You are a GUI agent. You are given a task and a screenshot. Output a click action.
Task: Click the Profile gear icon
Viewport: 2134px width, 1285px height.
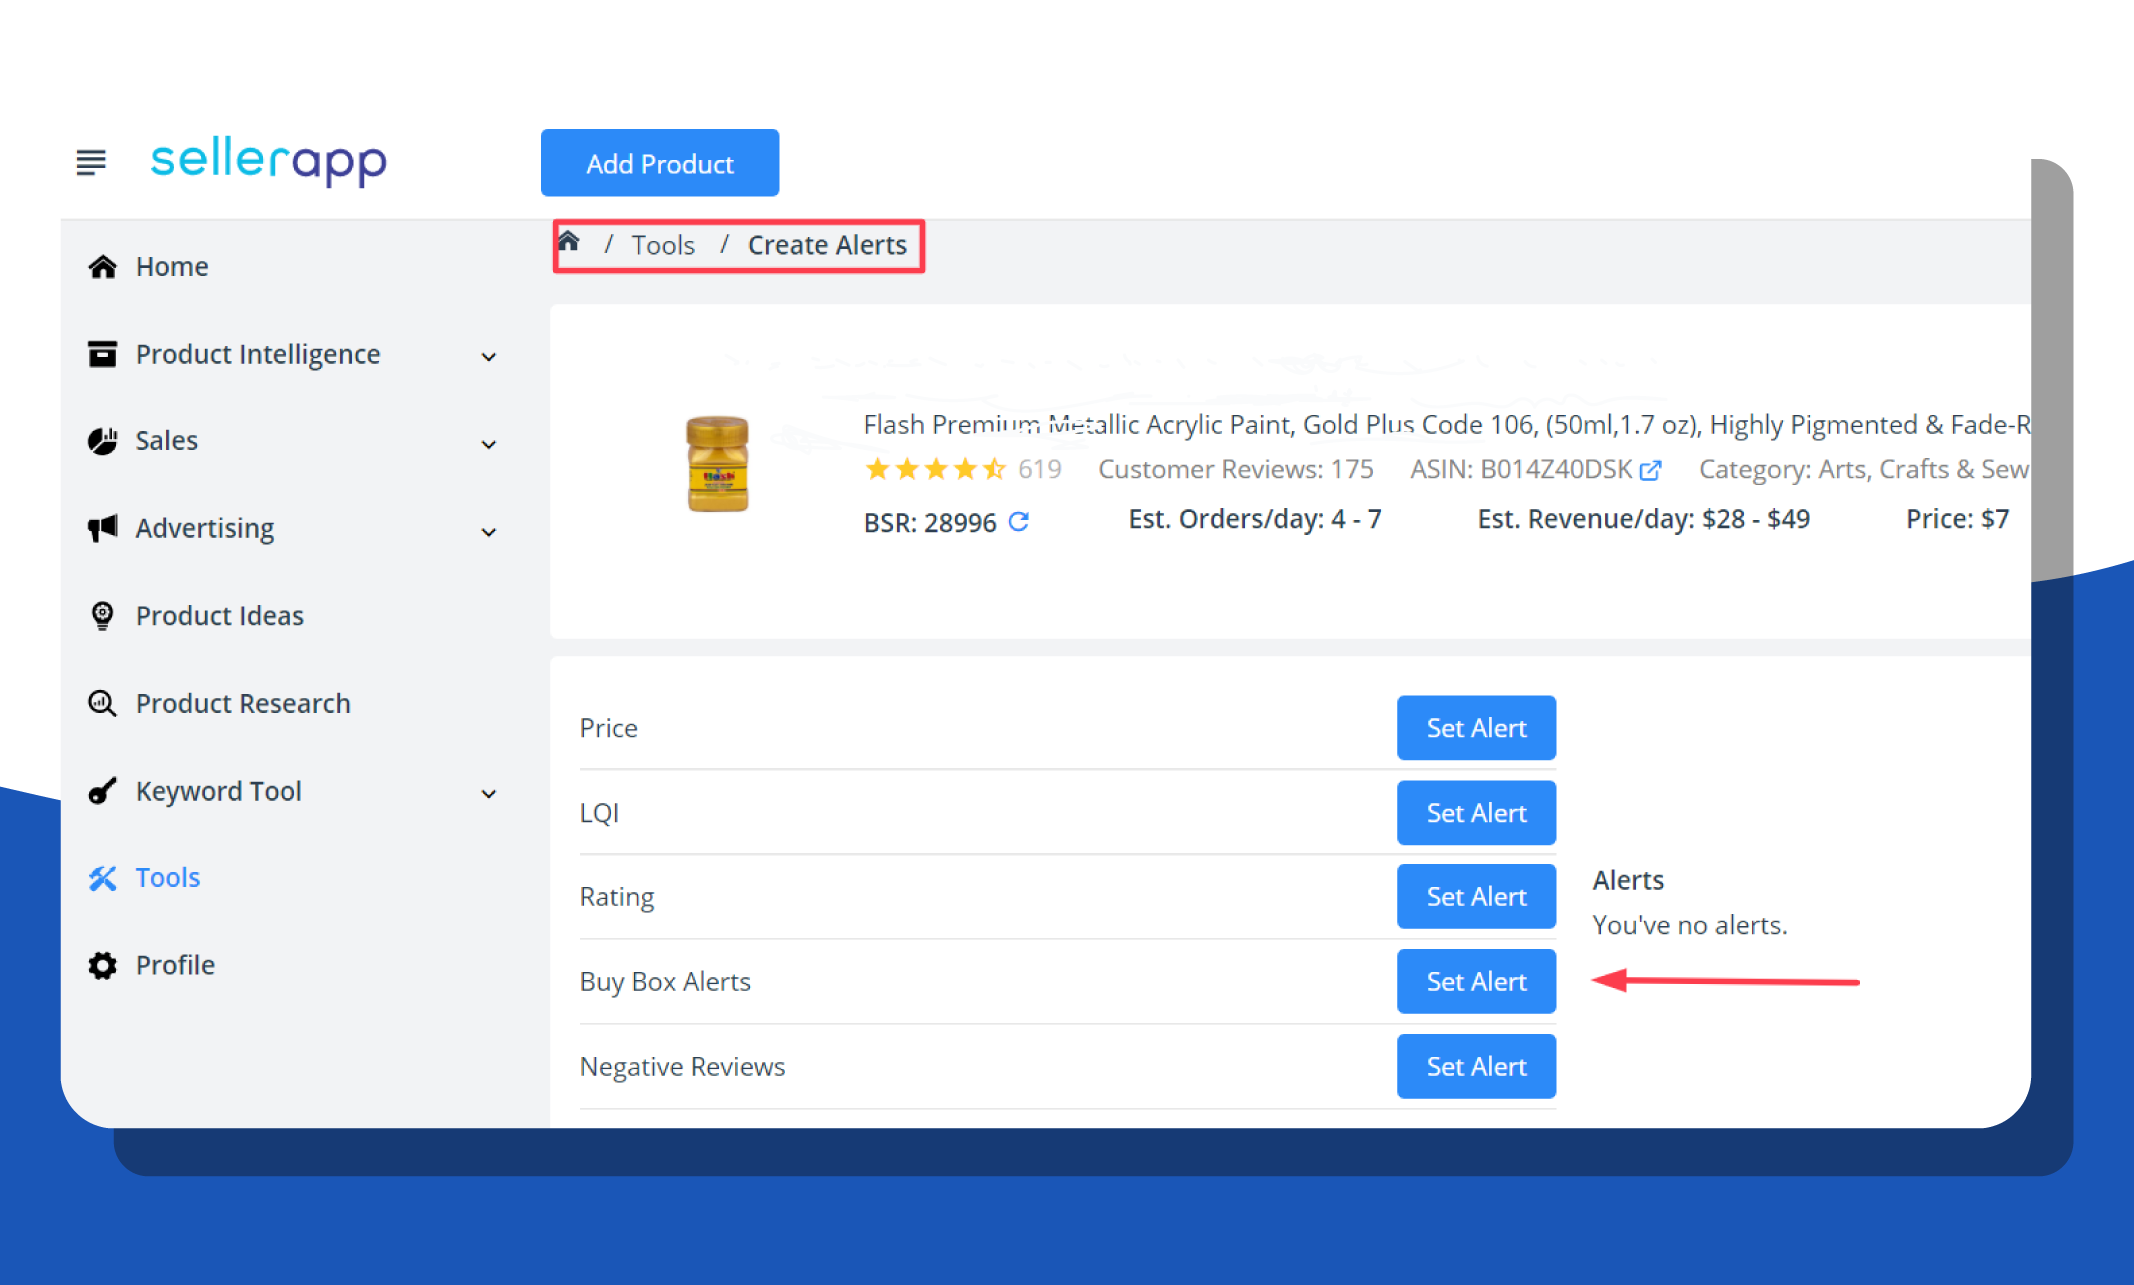(102, 965)
